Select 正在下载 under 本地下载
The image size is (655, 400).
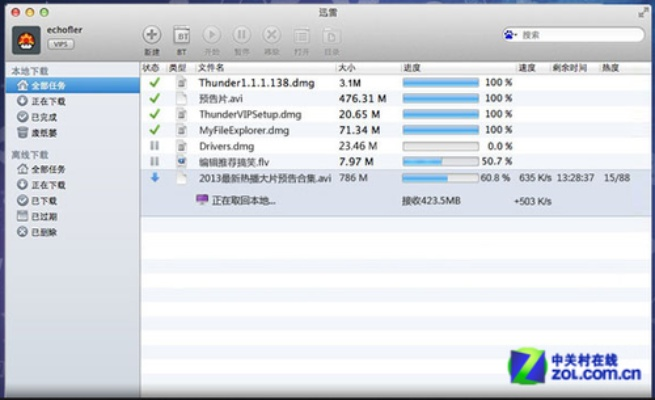47,101
